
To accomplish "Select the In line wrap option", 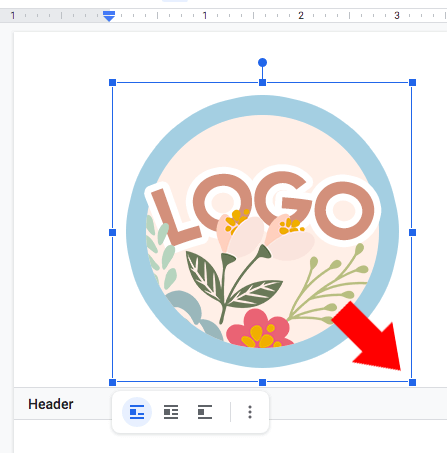I will pyautogui.click(x=137, y=412).
